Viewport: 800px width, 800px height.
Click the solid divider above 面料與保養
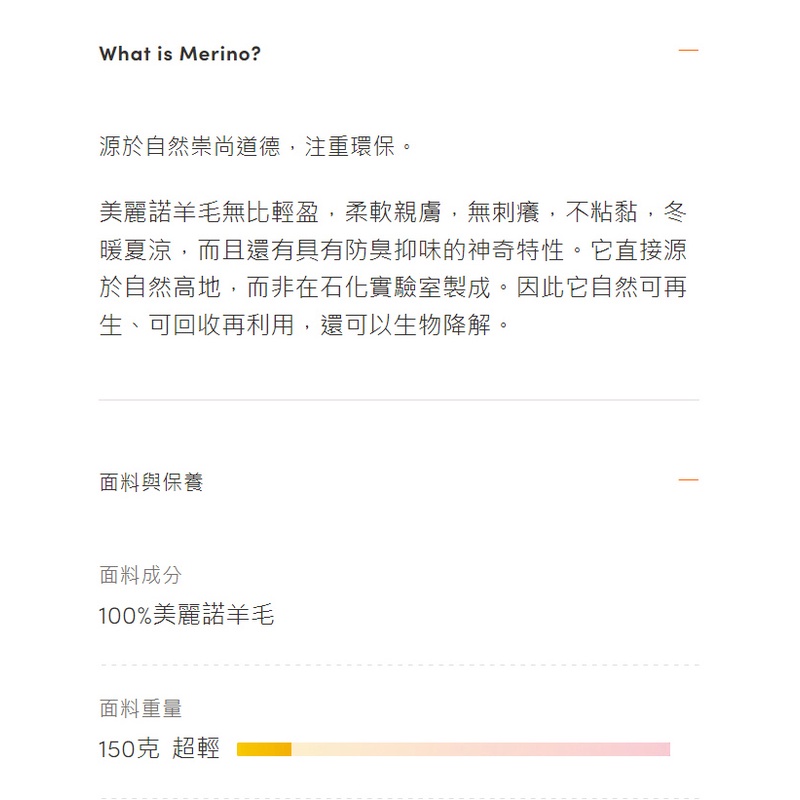[399, 400]
